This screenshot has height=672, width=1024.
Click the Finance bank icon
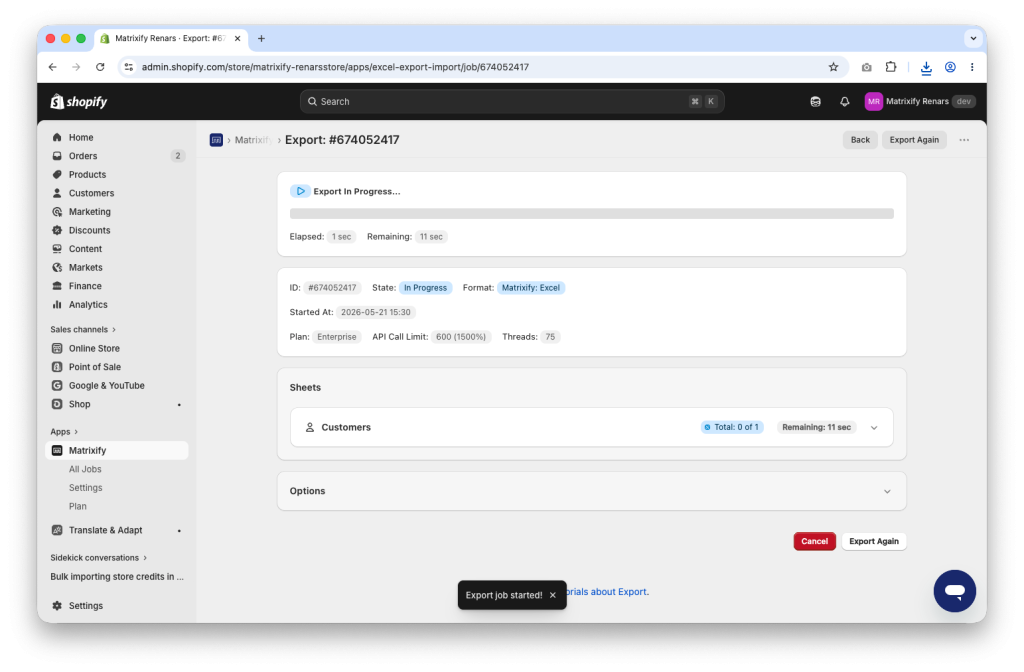[57, 286]
